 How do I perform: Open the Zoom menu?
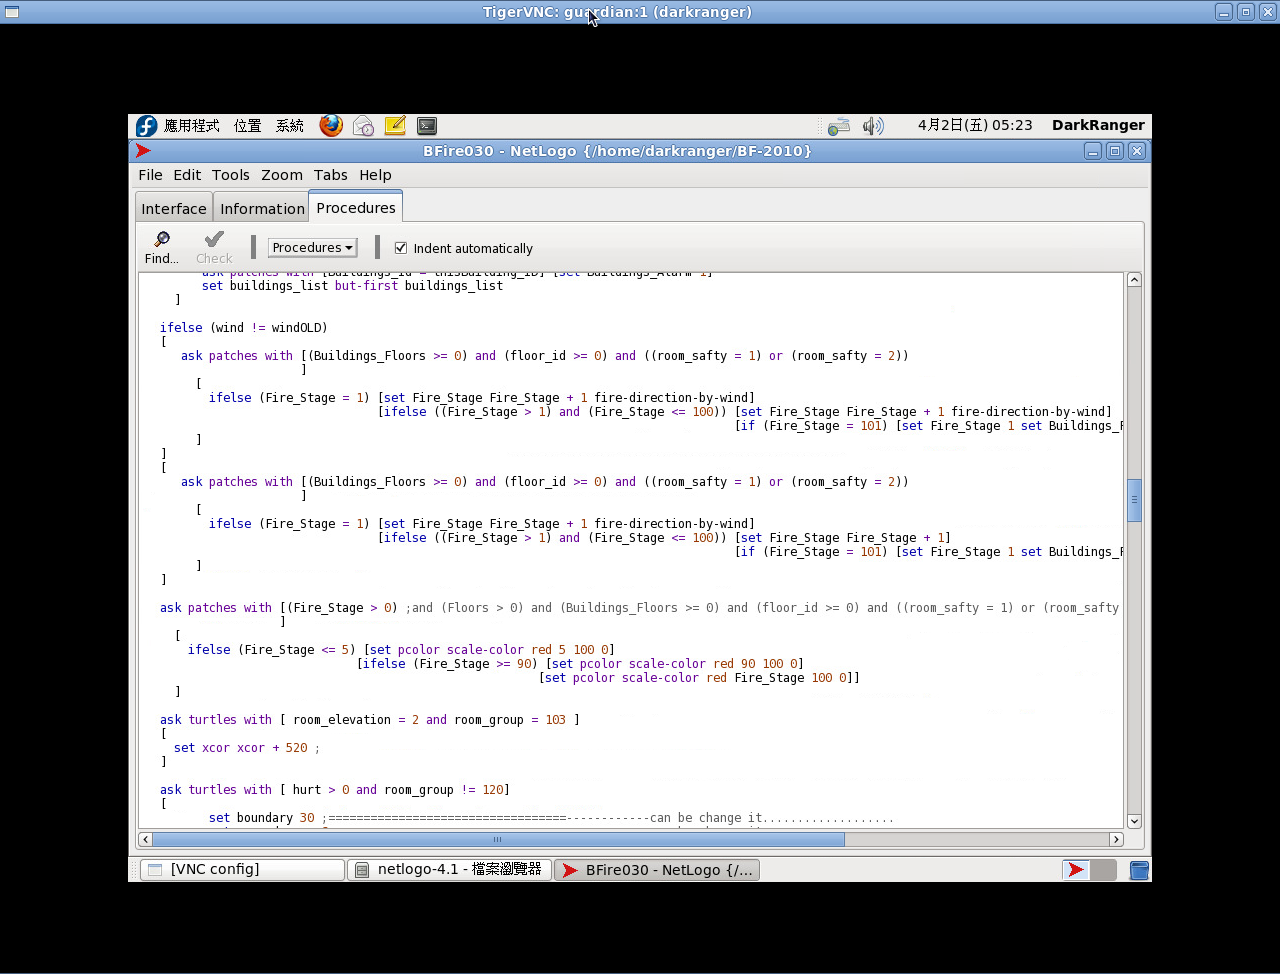click(x=281, y=174)
